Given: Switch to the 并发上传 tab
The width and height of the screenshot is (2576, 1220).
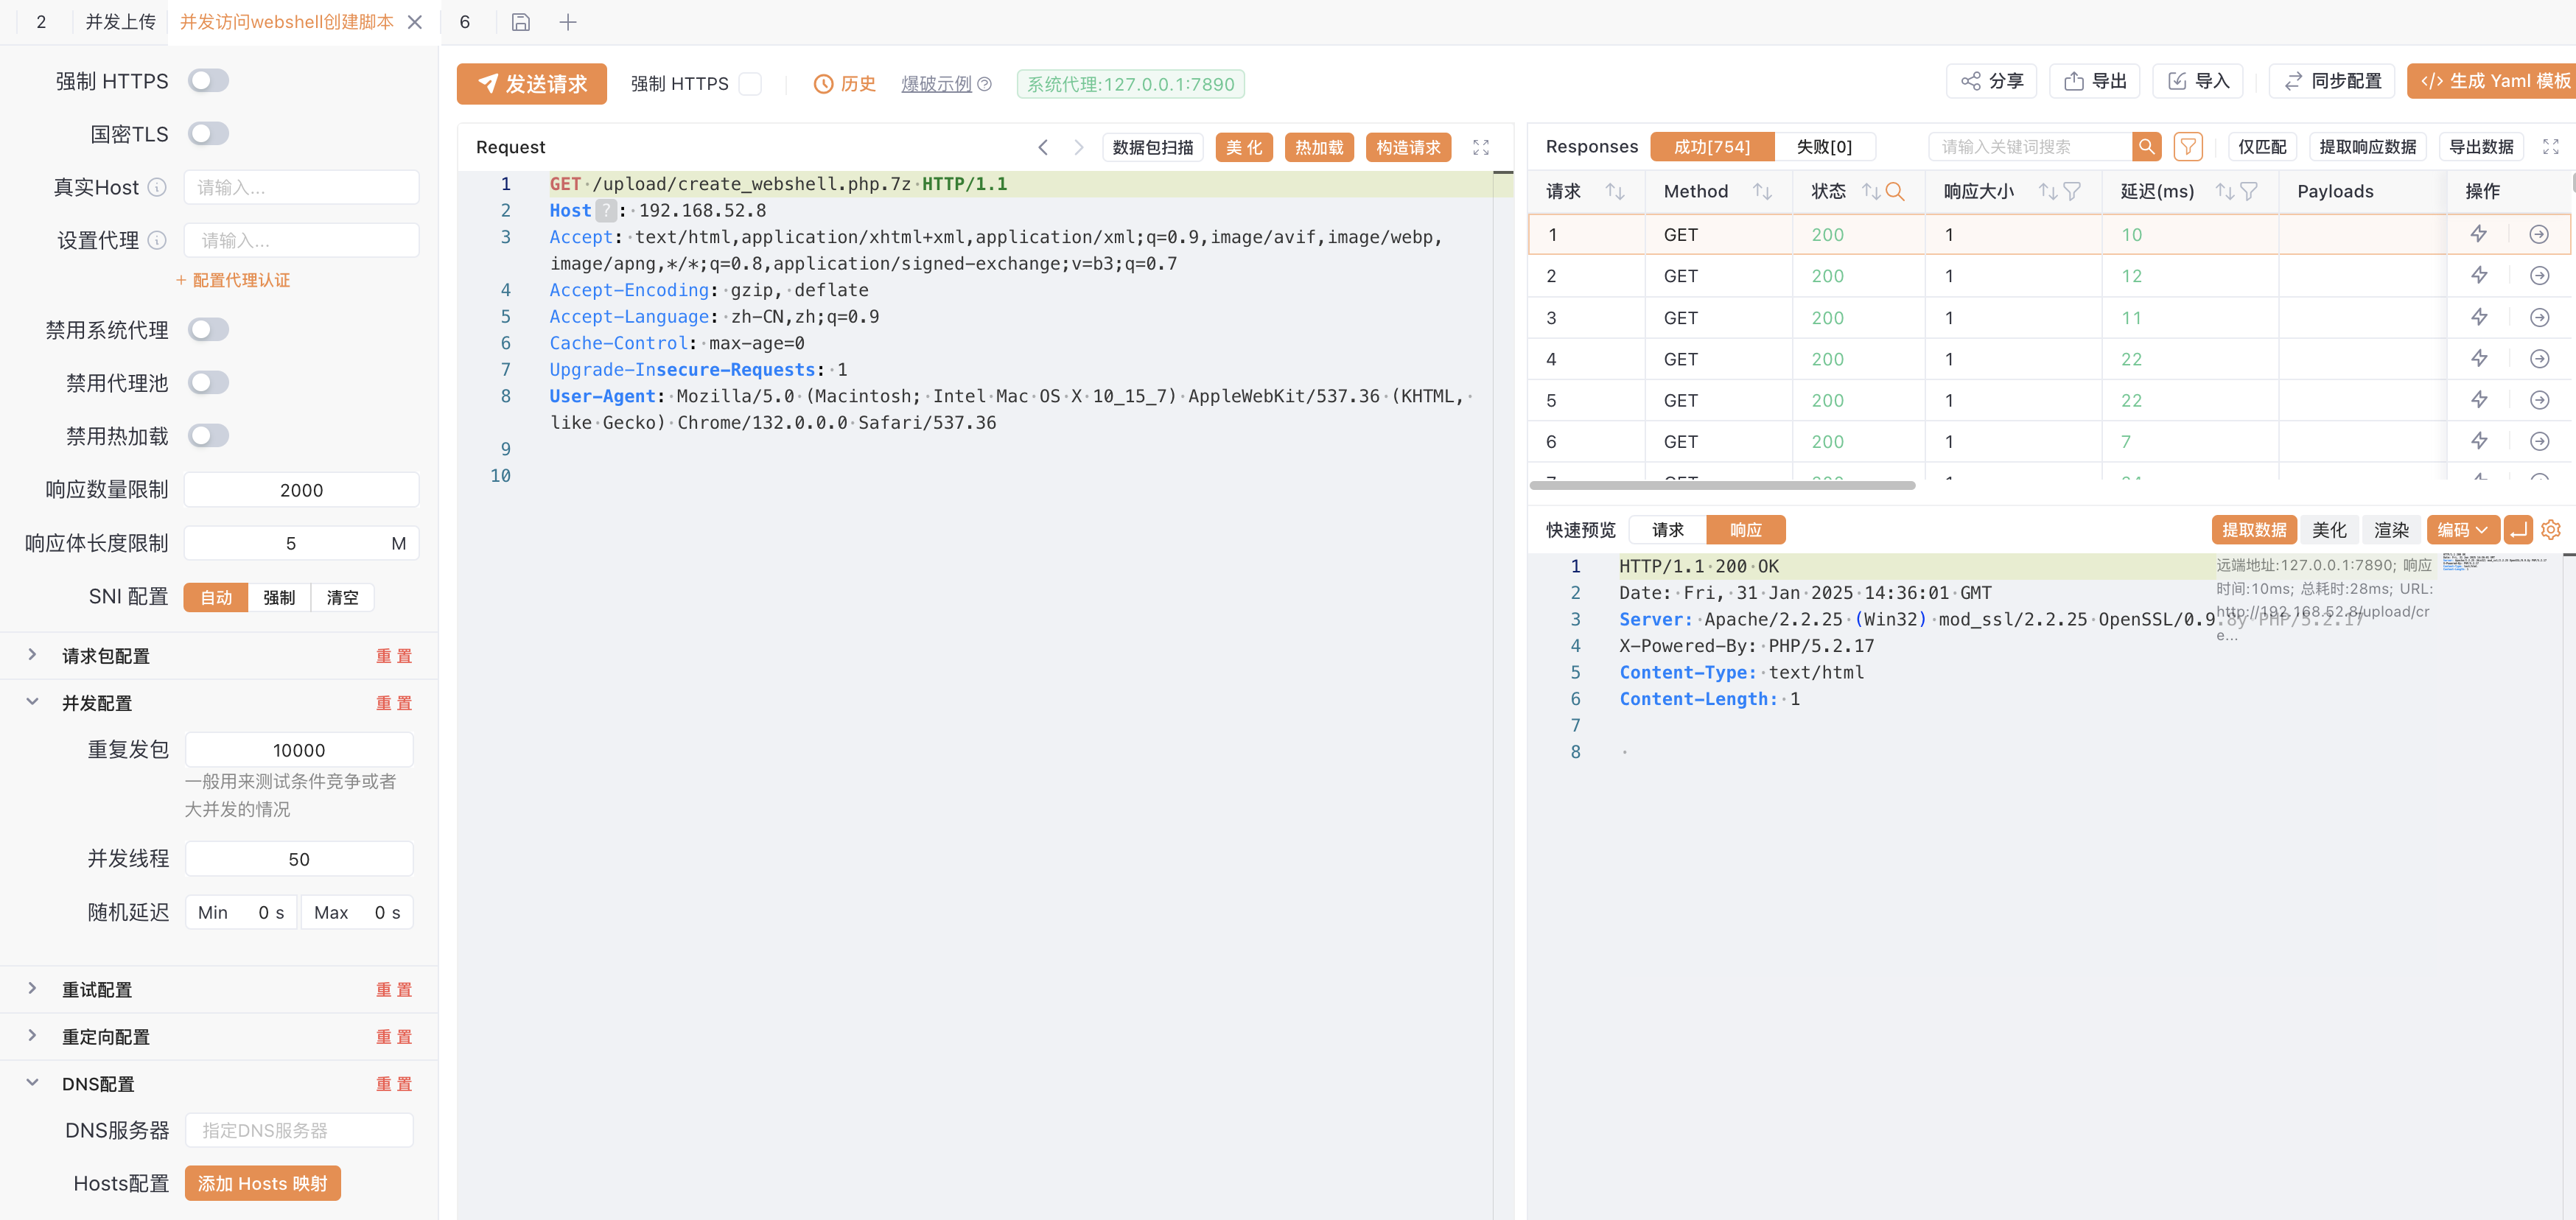Looking at the screenshot, I should [x=120, y=22].
